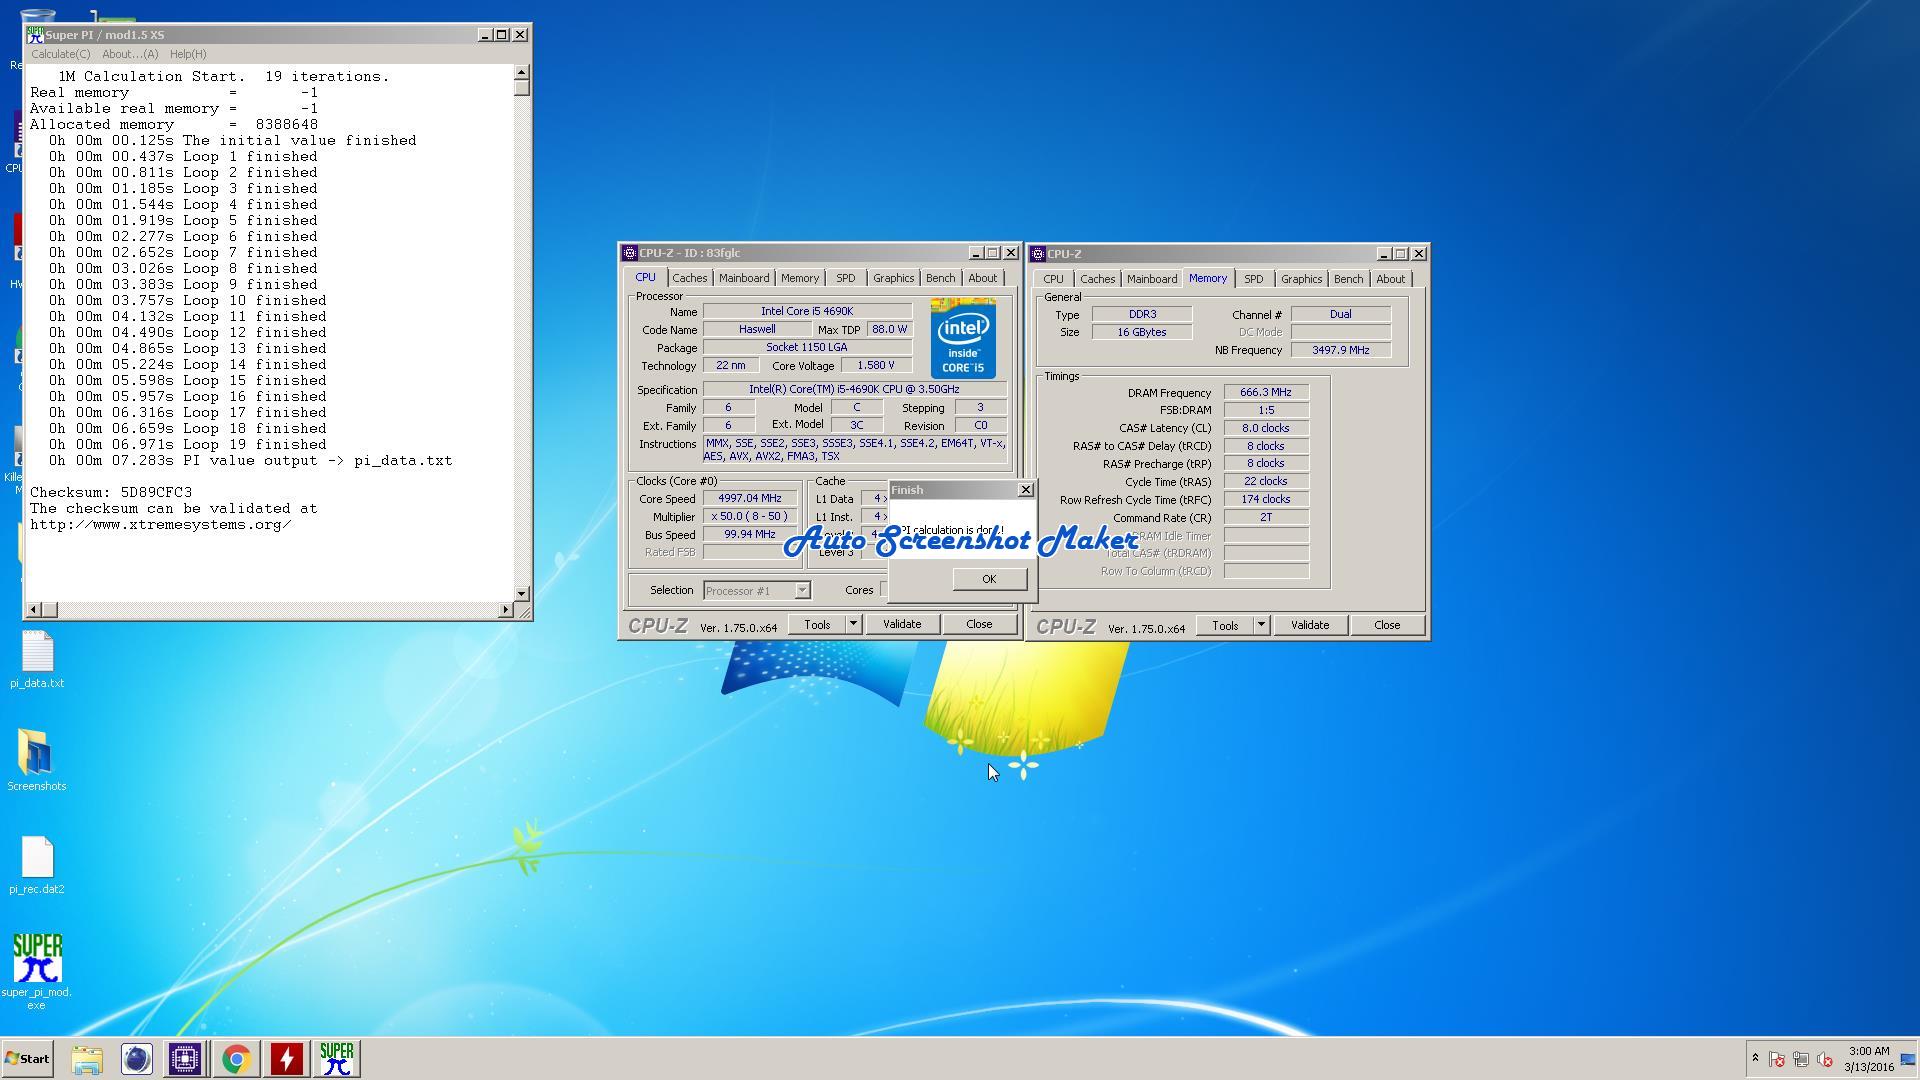Select CPU tab in right CPU-Z window
The image size is (1920, 1080).
1053,279
